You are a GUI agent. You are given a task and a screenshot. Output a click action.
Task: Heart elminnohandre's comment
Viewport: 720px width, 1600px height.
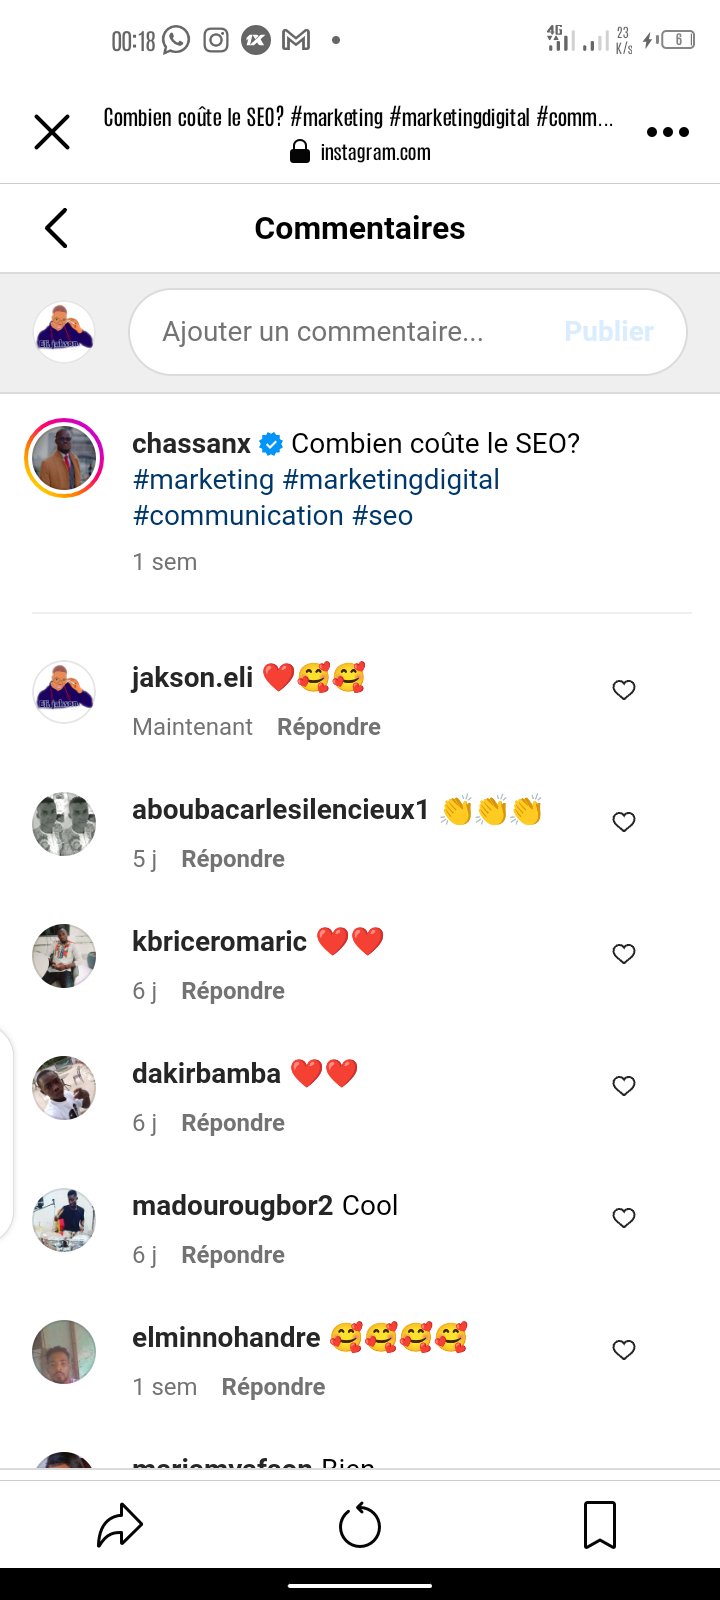[624, 1350]
